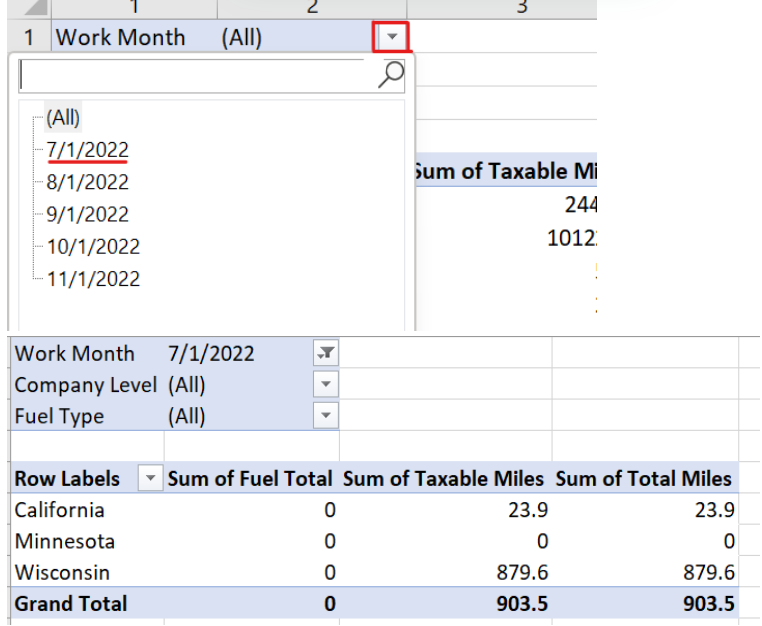Open the Row Labels dropdown arrow
Image resolution: width=762 pixels, height=626 pixels.
click(x=151, y=479)
